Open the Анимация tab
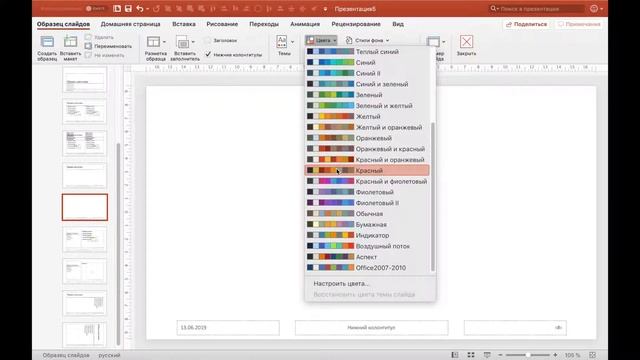The image size is (640, 360). coord(305,24)
